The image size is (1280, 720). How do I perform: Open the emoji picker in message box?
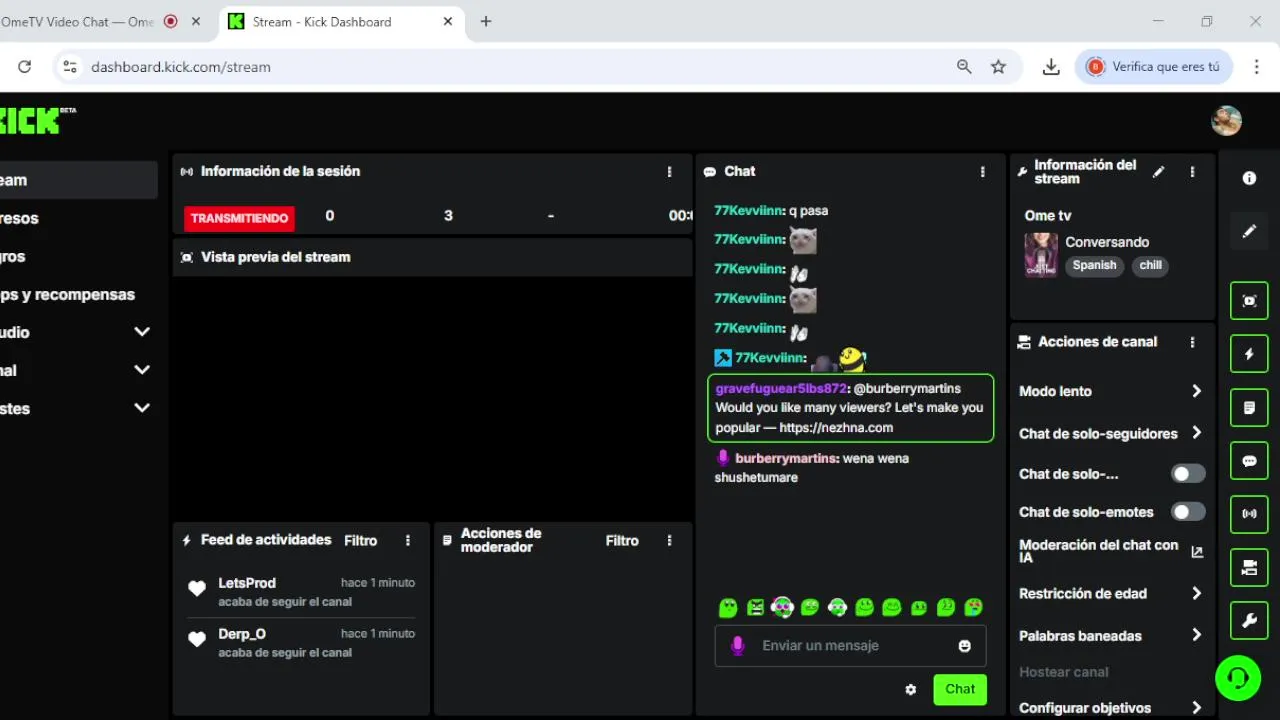click(964, 646)
